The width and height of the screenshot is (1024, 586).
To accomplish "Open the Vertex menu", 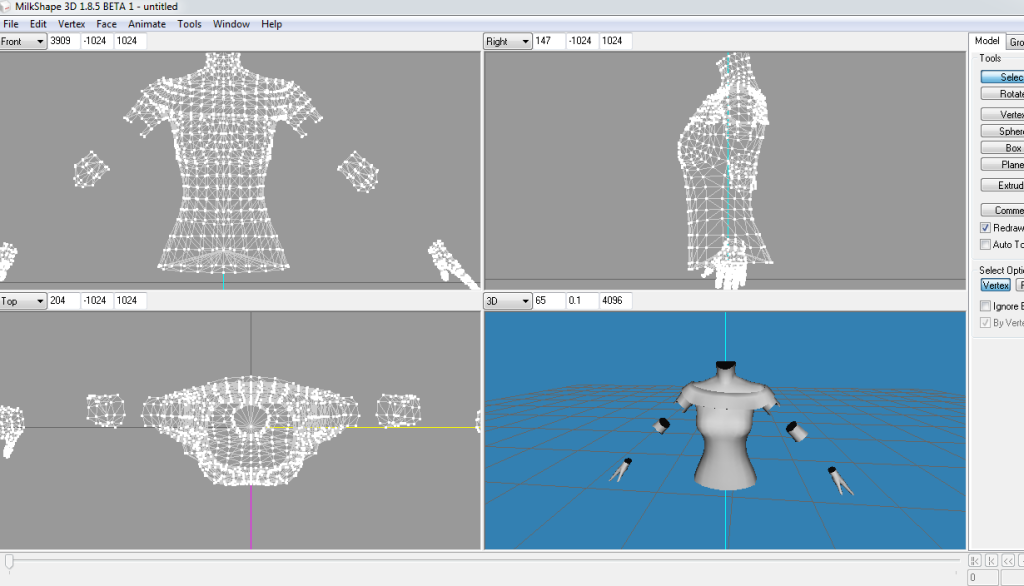I will 72,24.
